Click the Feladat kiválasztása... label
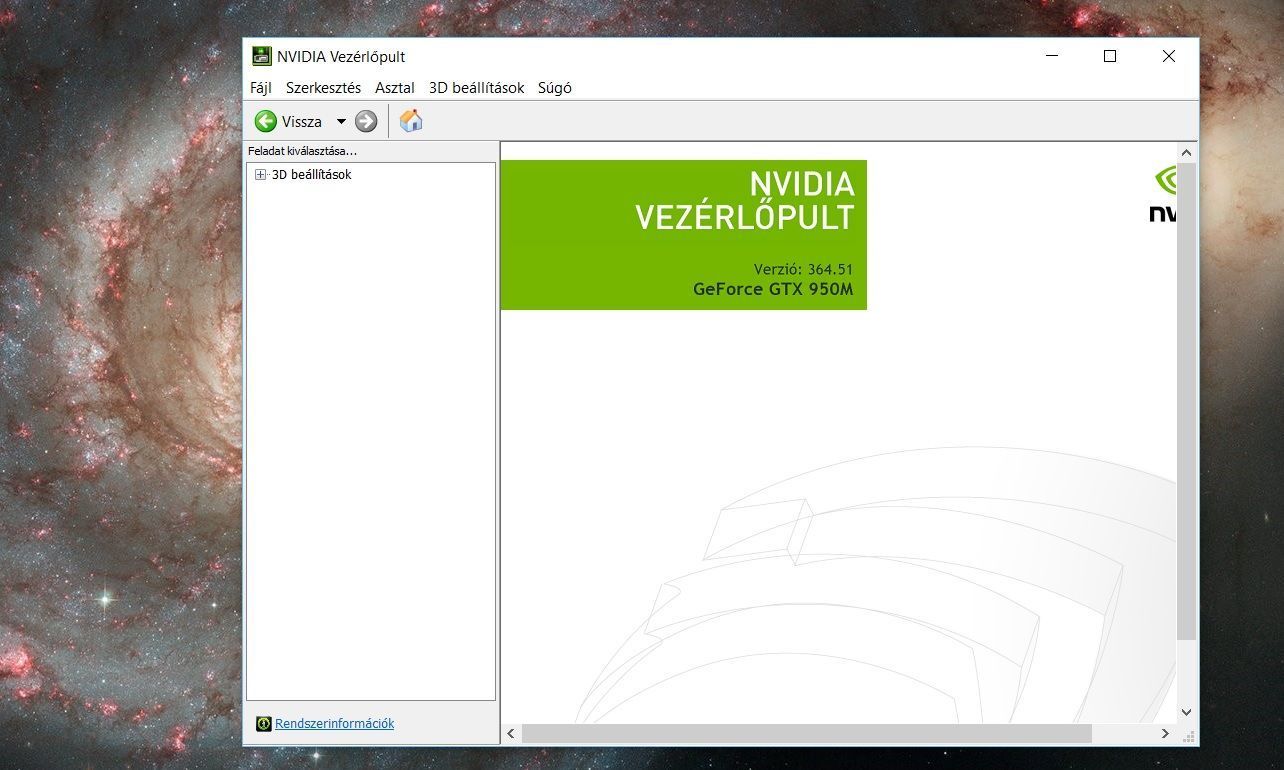 click(x=302, y=151)
